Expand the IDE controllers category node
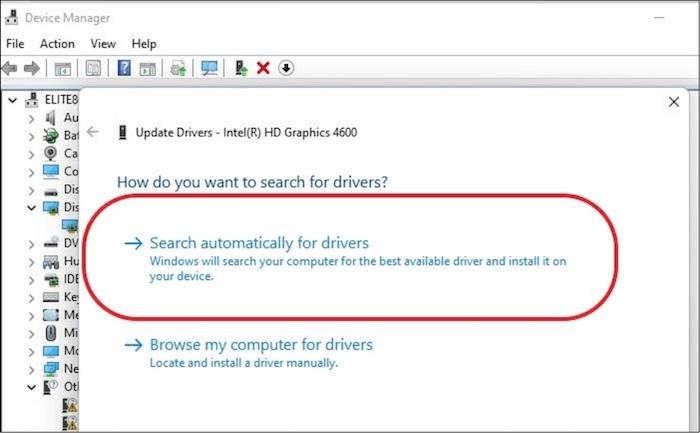Image resolution: width=700 pixels, height=433 pixels. [x=31, y=280]
